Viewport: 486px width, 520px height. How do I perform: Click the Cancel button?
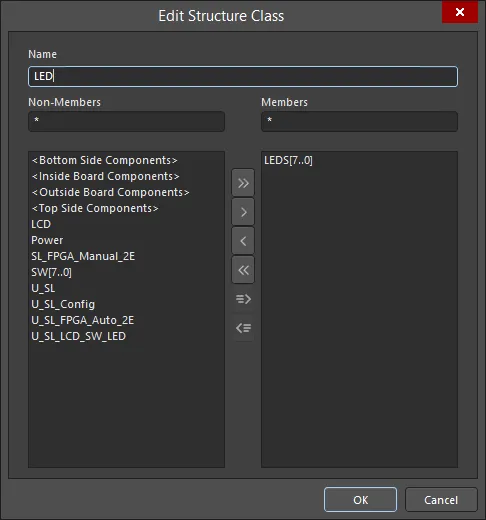coord(441,500)
